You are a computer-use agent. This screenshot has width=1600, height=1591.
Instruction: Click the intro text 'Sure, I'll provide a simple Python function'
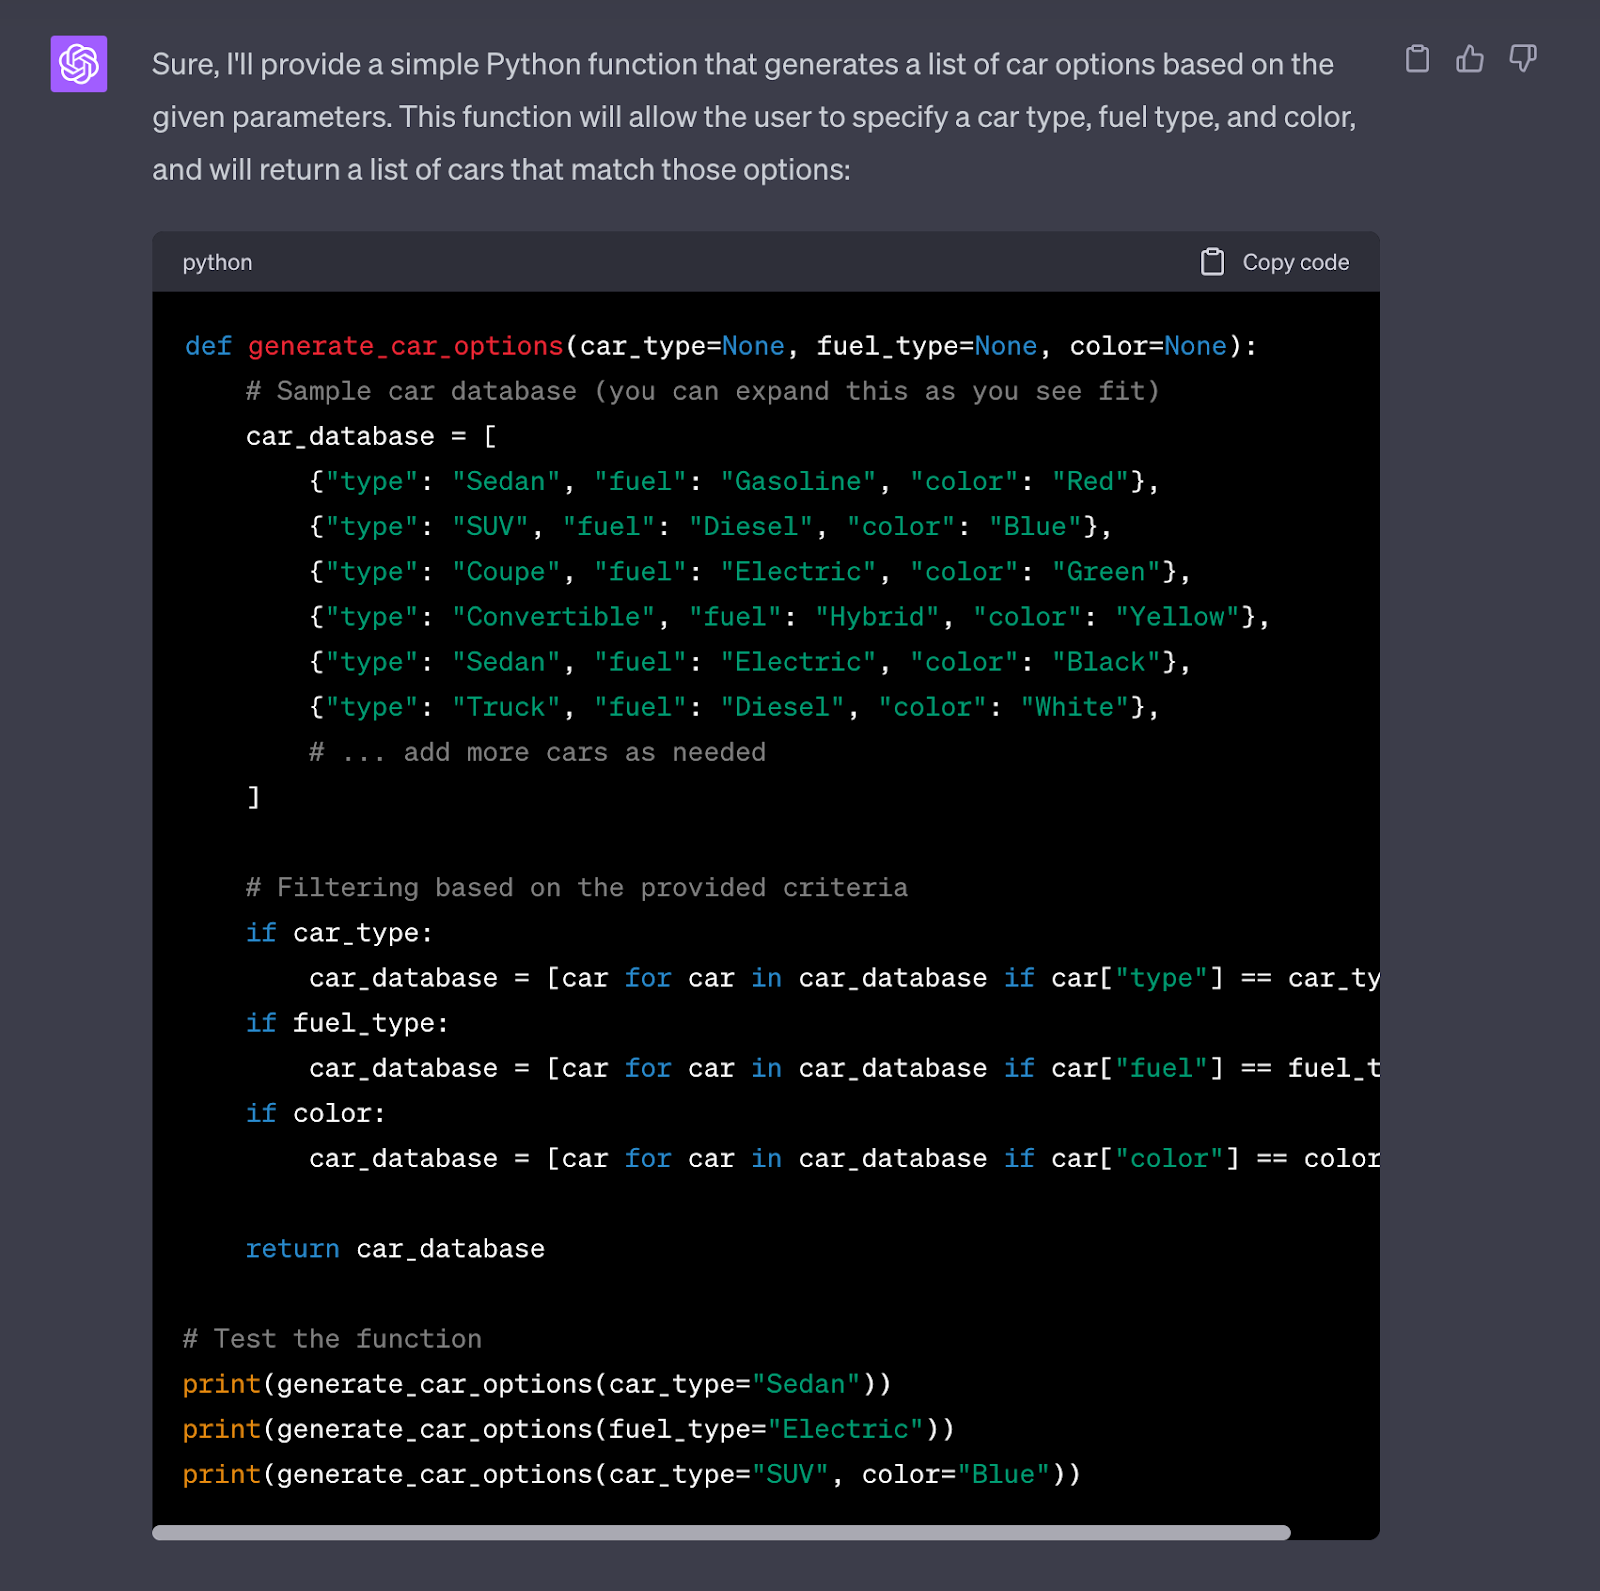[x=425, y=64]
